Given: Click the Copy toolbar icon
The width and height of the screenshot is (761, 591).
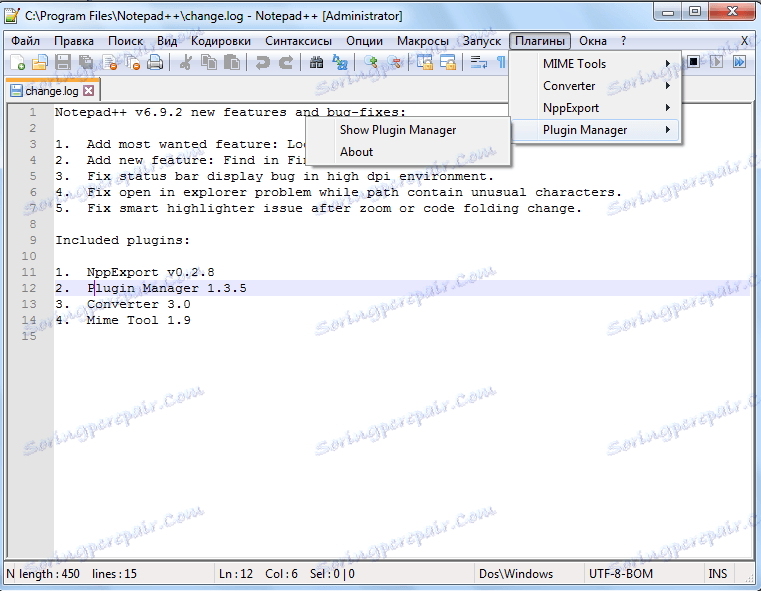Looking at the screenshot, I should [209, 63].
